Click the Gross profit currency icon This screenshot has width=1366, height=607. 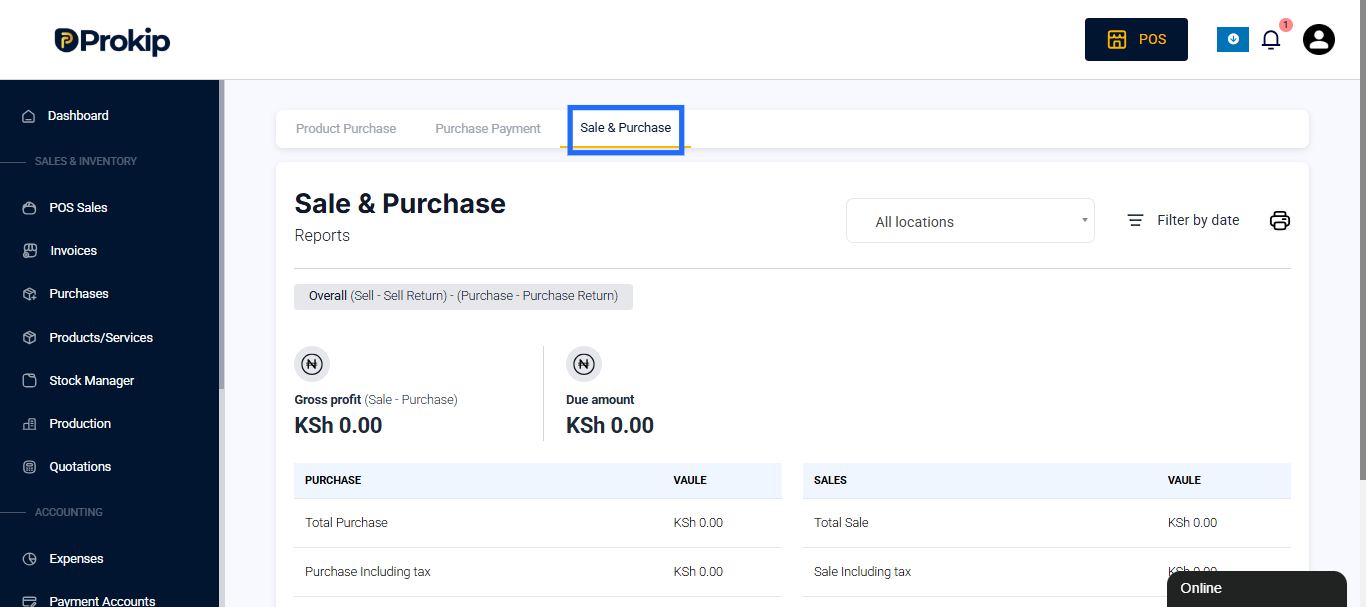[x=312, y=364]
